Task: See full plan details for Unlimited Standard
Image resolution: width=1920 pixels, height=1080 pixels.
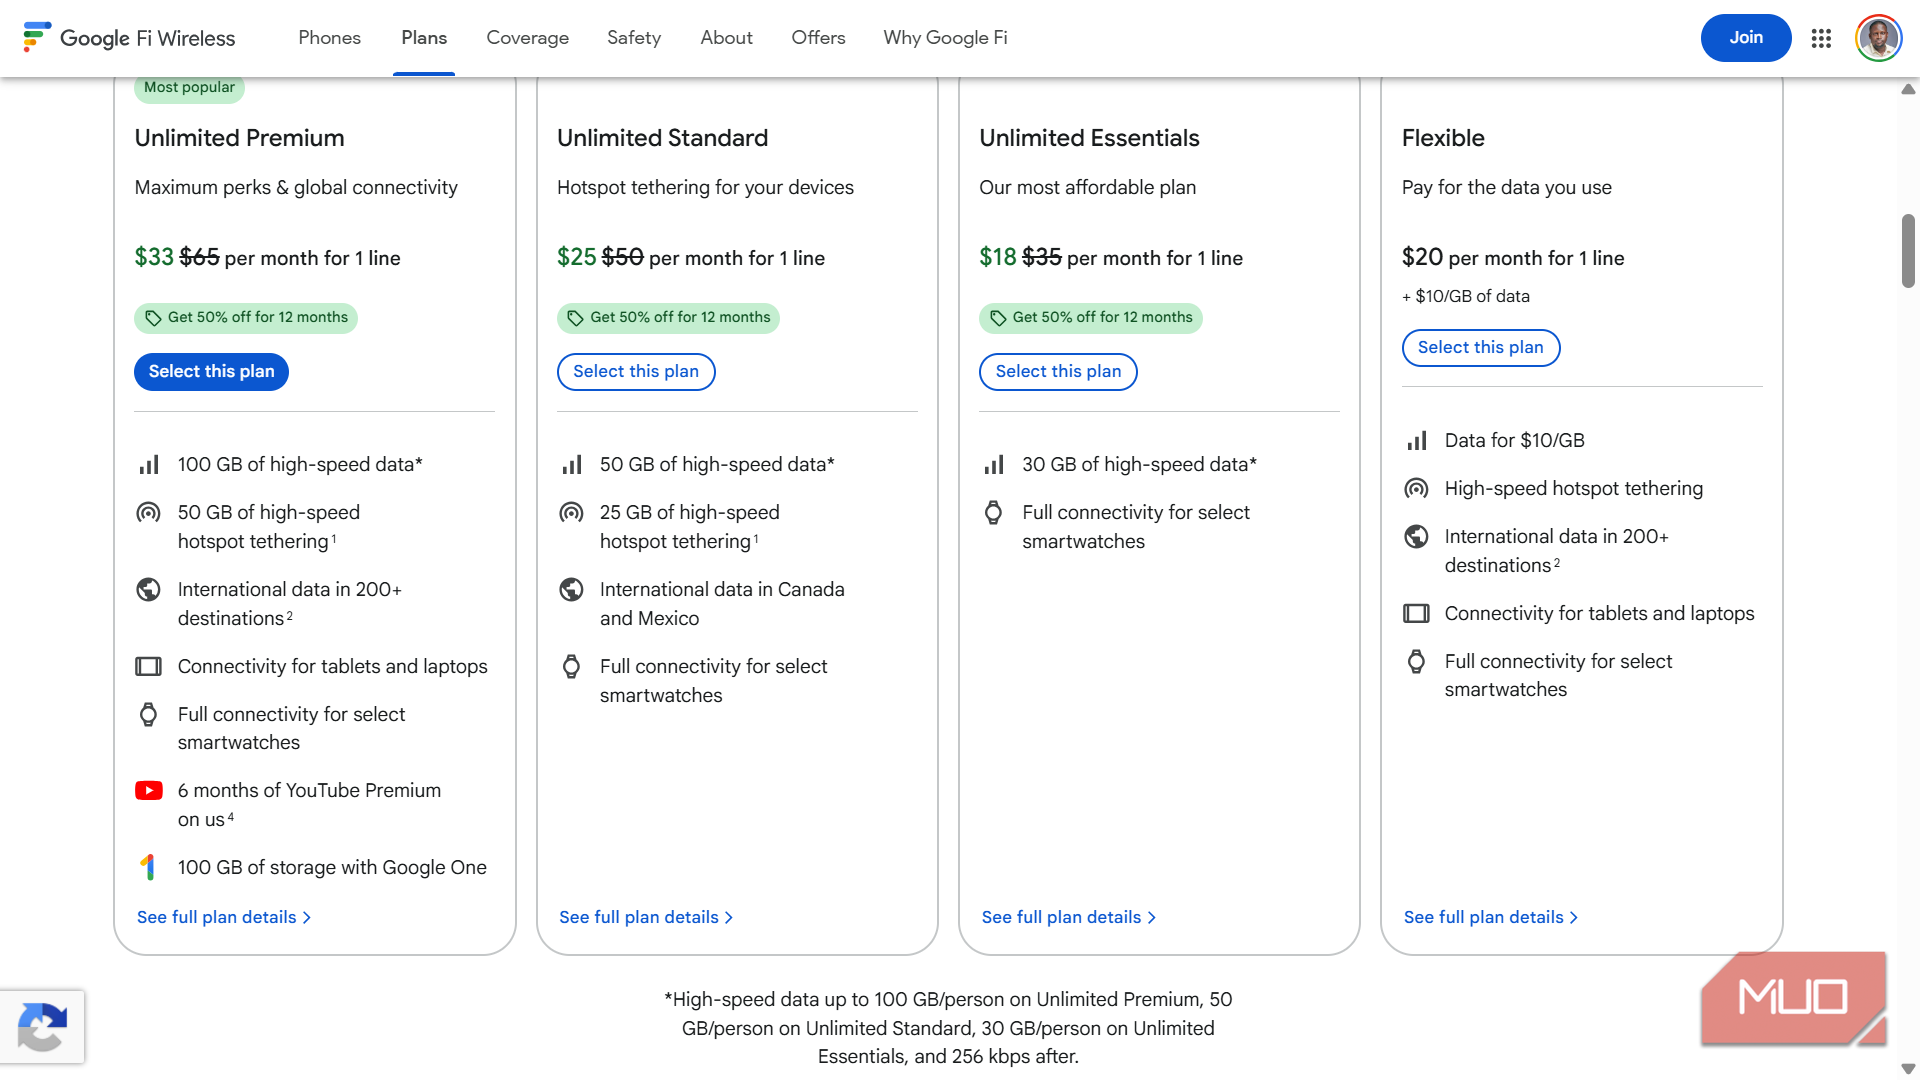Action: coord(646,918)
